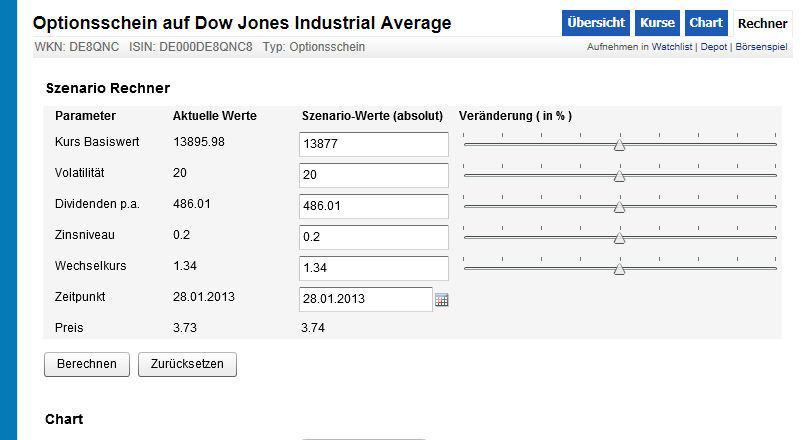808x440 pixels.
Task: Select the Chart tab
Action: [706, 23]
